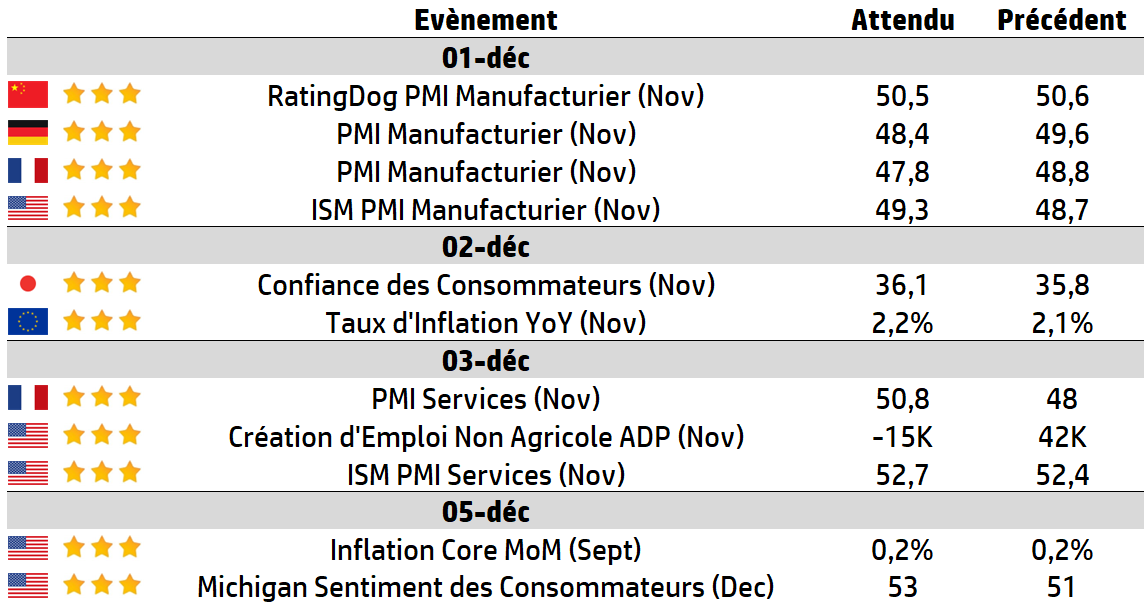The height and width of the screenshot is (609, 1144).
Task: Click the stars beside RatingDog PMI Manufacturier
Action: pyautogui.click(x=102, y=95)
